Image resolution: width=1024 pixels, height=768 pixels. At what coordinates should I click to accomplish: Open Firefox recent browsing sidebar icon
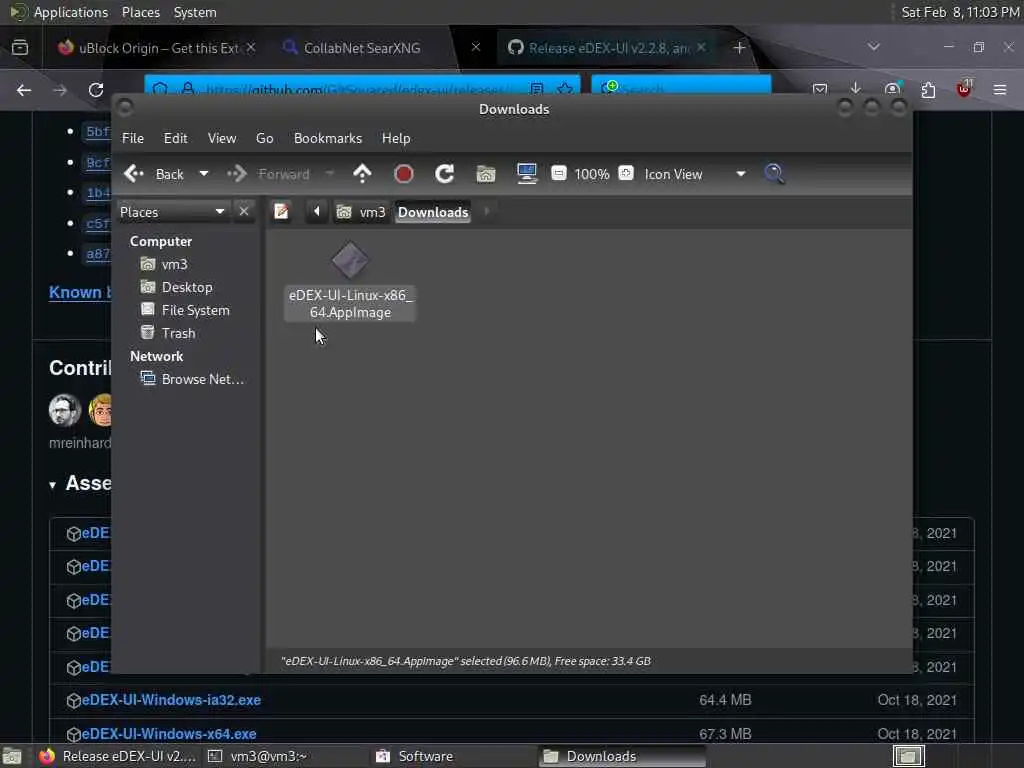pos(20,47)
